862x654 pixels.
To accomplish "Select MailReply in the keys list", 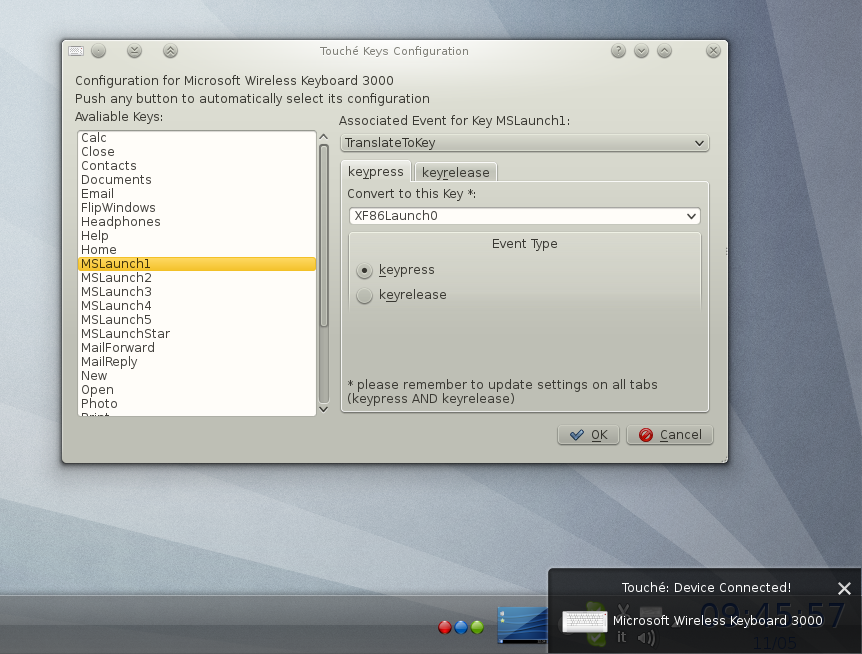I will (x=197, y=362).
